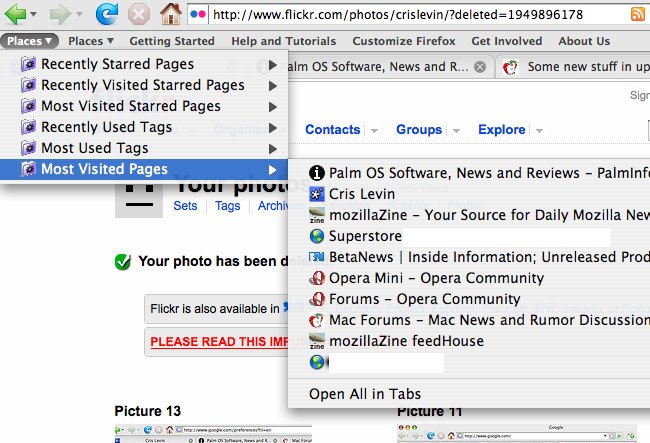Click the Forward arrow button
The width and height of the screenshot is (650, 443).
tap(60, 14)
